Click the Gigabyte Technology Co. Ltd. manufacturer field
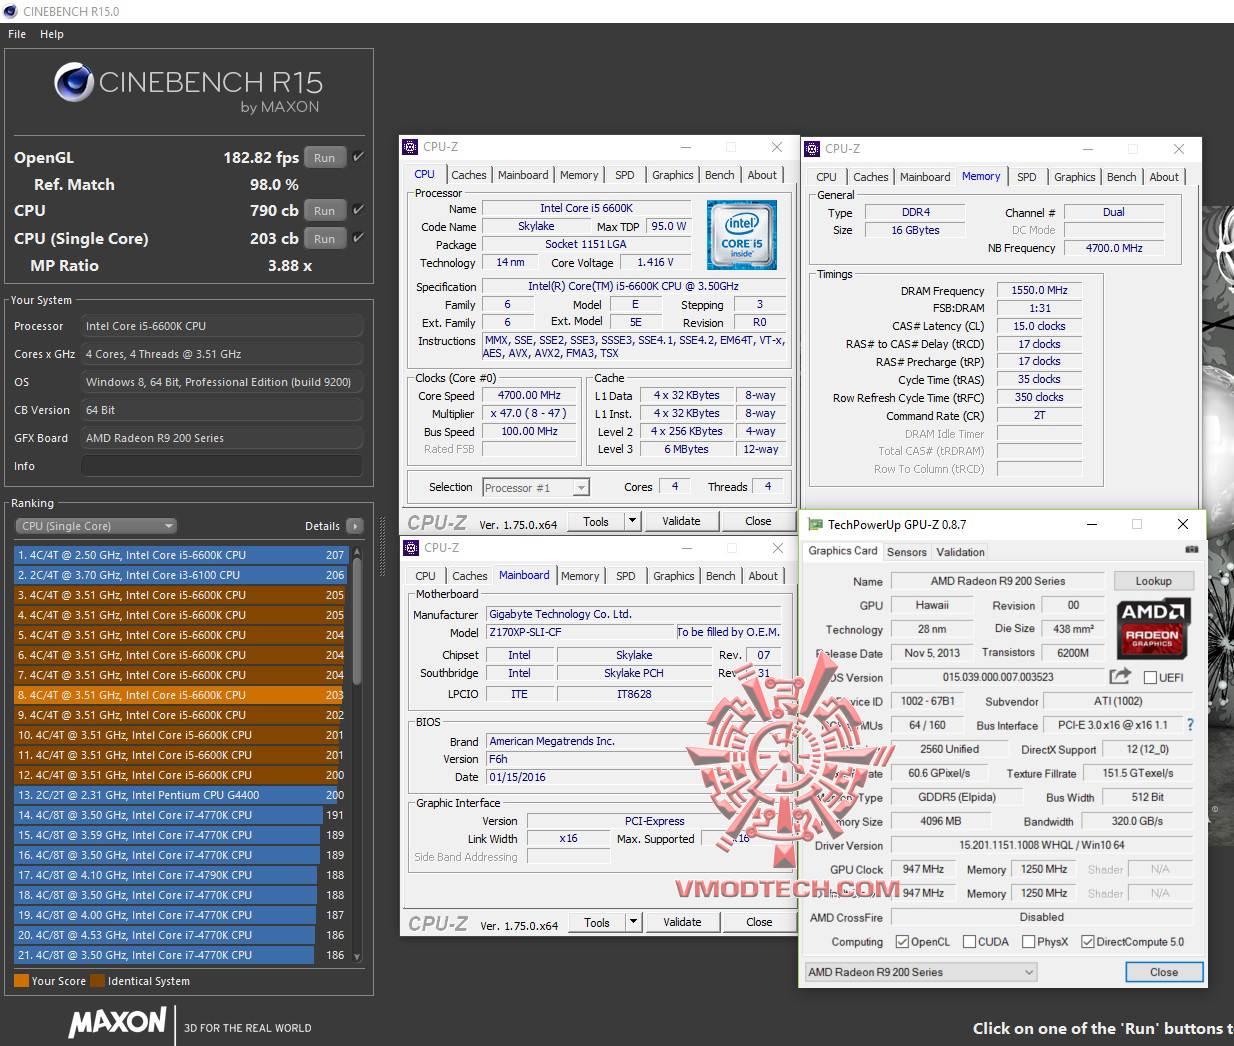Image resolution: width=1234 pixels, height=1046 pixels. [634, 614]
